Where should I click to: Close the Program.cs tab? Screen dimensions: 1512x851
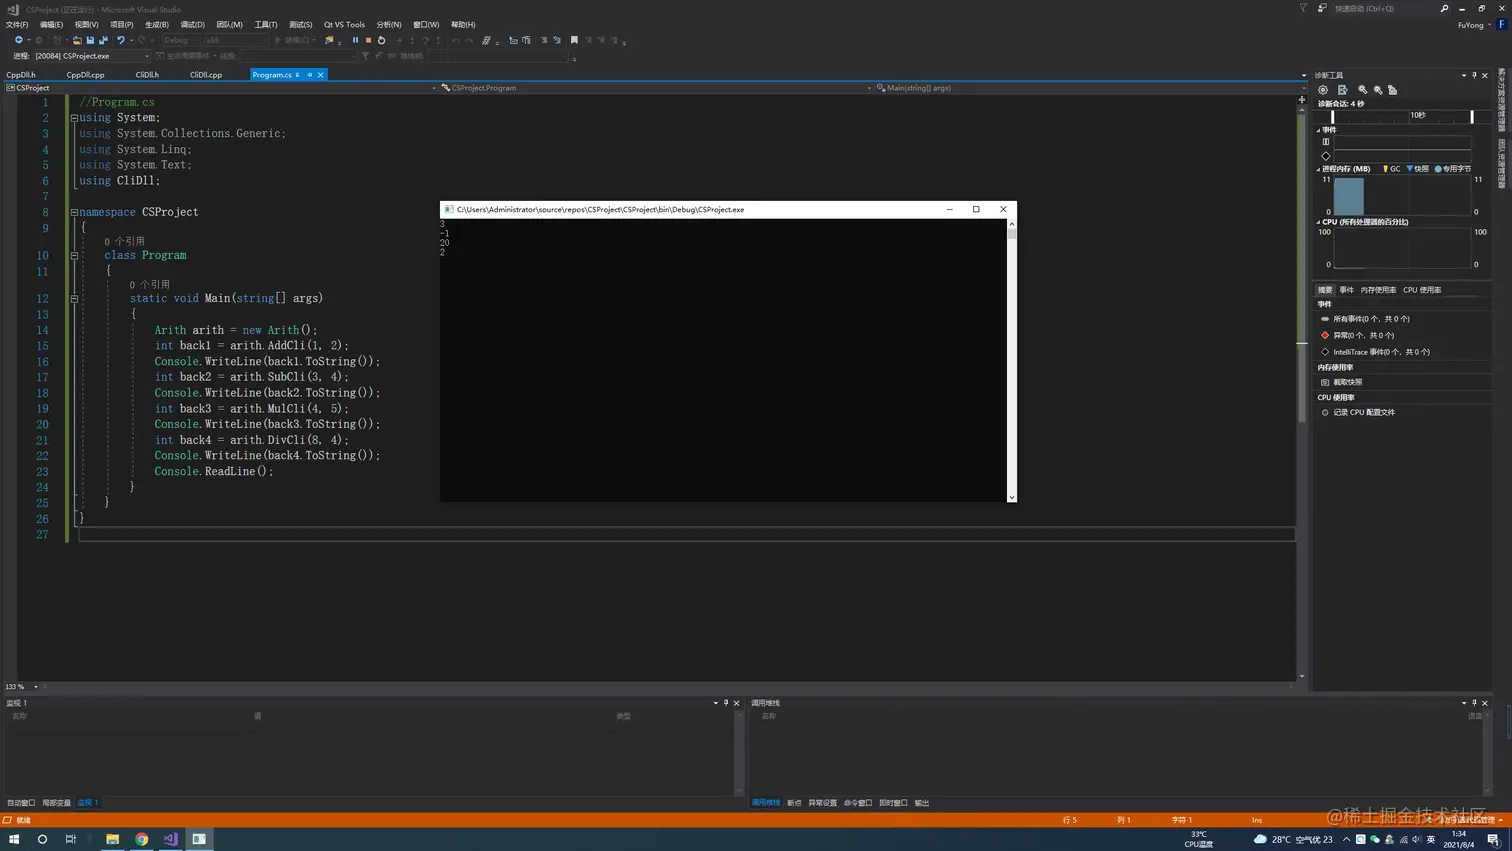(321, 75)
